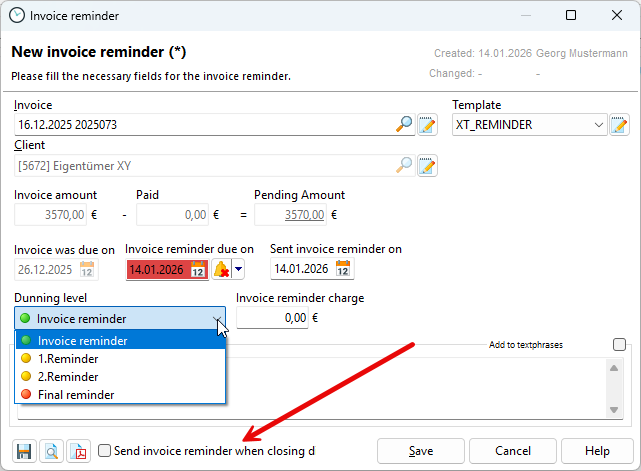641x471 pixels.
Task: Click the PDF export icon
Action: point(80,451)
